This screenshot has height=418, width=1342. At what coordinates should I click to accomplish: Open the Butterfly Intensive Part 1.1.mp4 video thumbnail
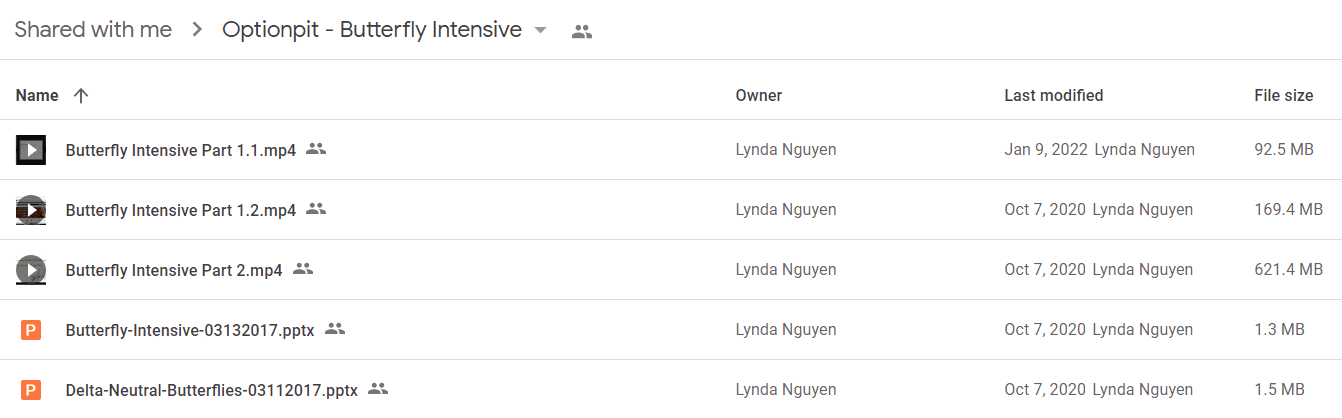pos(32,150)
